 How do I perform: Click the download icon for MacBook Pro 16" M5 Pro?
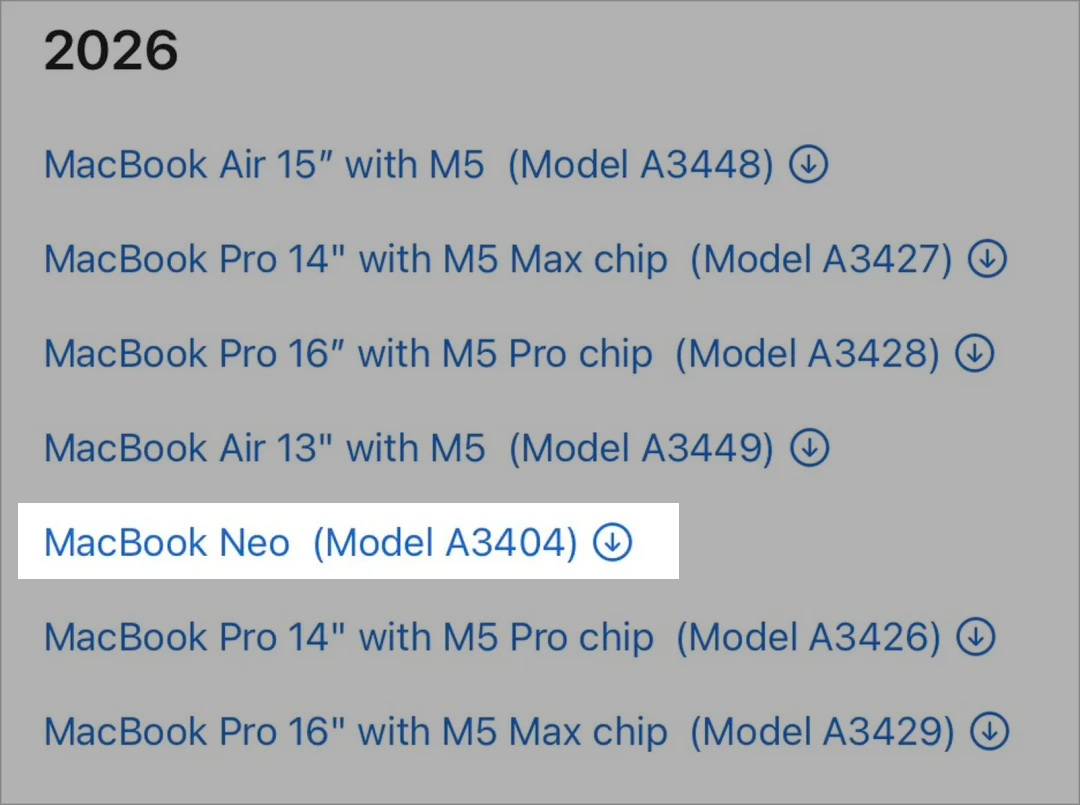[x=973, y=353]
